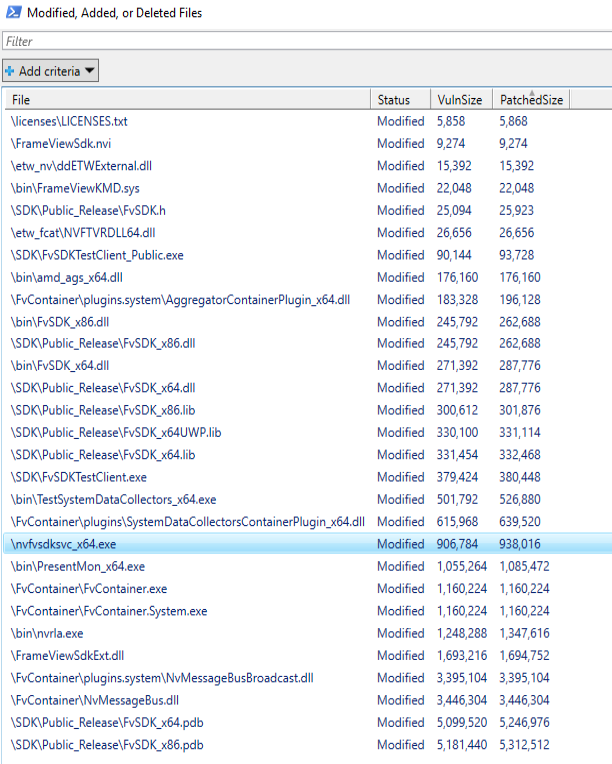612x764 pixels.
Task: Click the PowerShell window icon in title bar
Action: (x=14, y=12)
